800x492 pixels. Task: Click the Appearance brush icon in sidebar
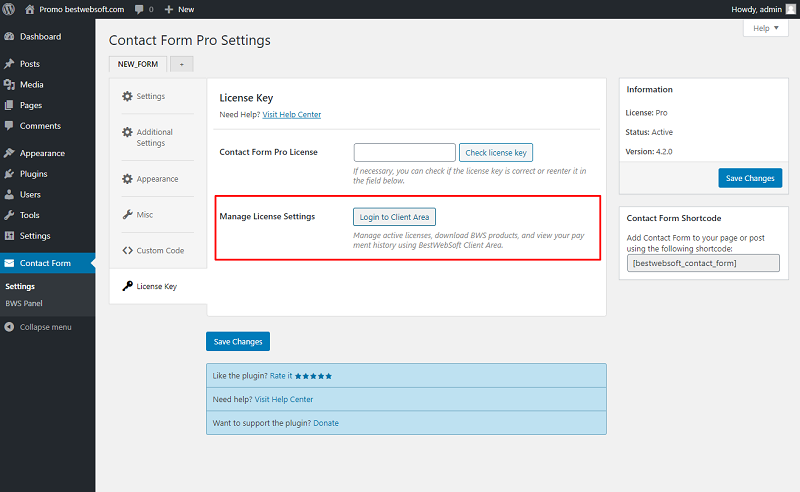9,153
